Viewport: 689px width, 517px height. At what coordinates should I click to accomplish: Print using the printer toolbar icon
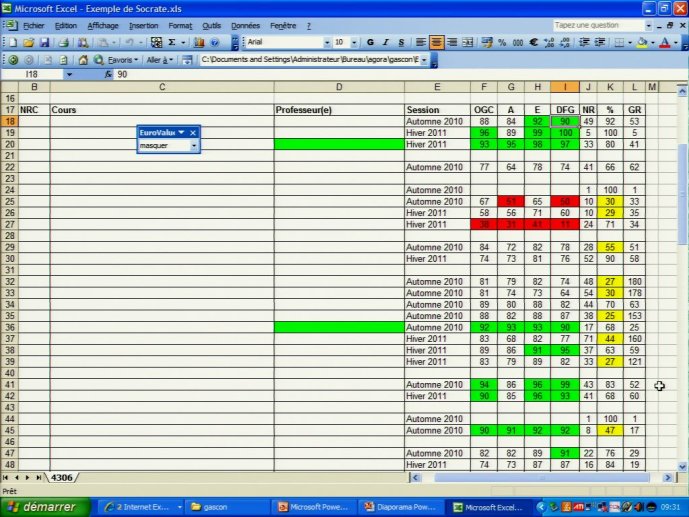(64, 42)
